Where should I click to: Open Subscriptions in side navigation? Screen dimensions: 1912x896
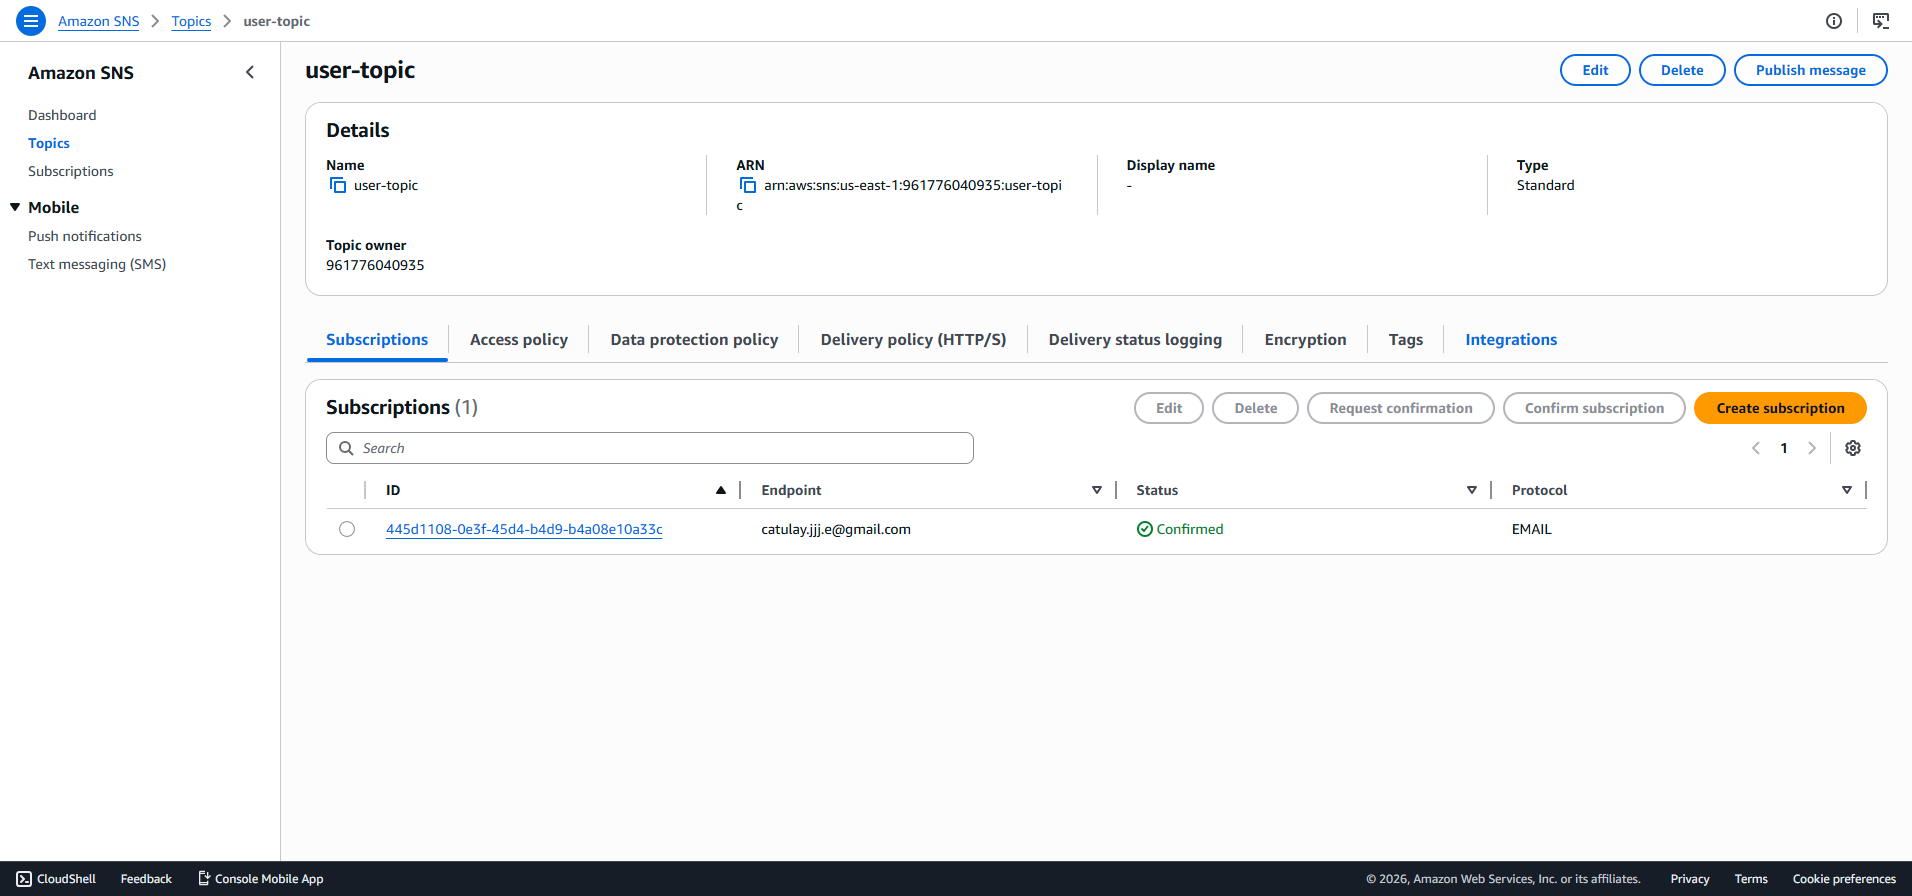pos(71,171)
